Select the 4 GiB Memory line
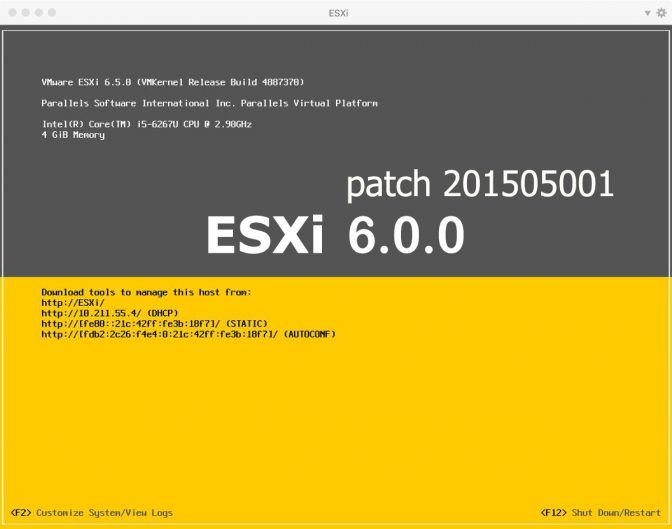The height and width of the screenshot is (529, 672). pos(73,135)
